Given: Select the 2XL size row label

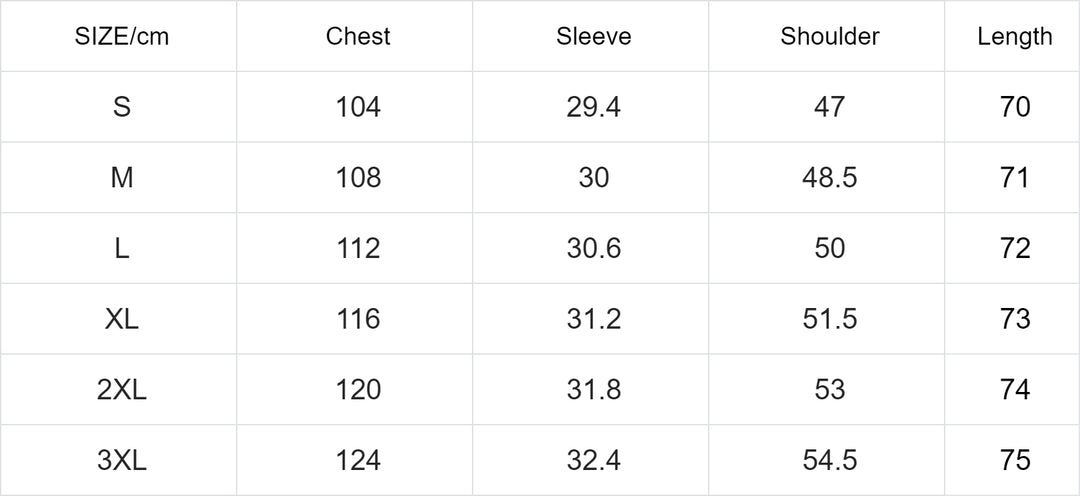Looking at the screenshot, I should (121, 390).
